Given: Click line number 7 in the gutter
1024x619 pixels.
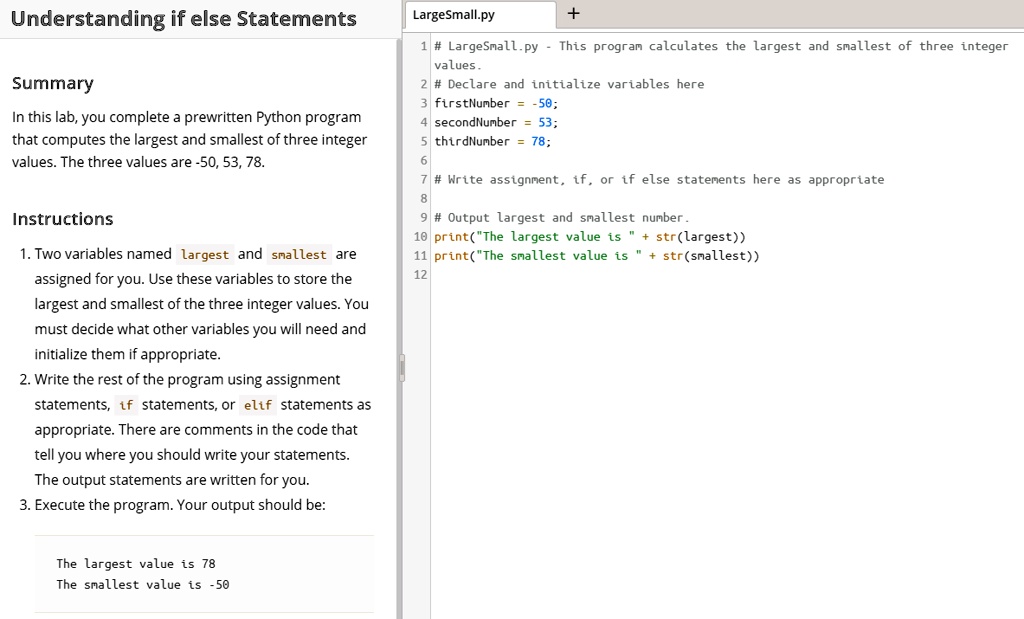Looking at the screenshot, I should click(424, 180).
